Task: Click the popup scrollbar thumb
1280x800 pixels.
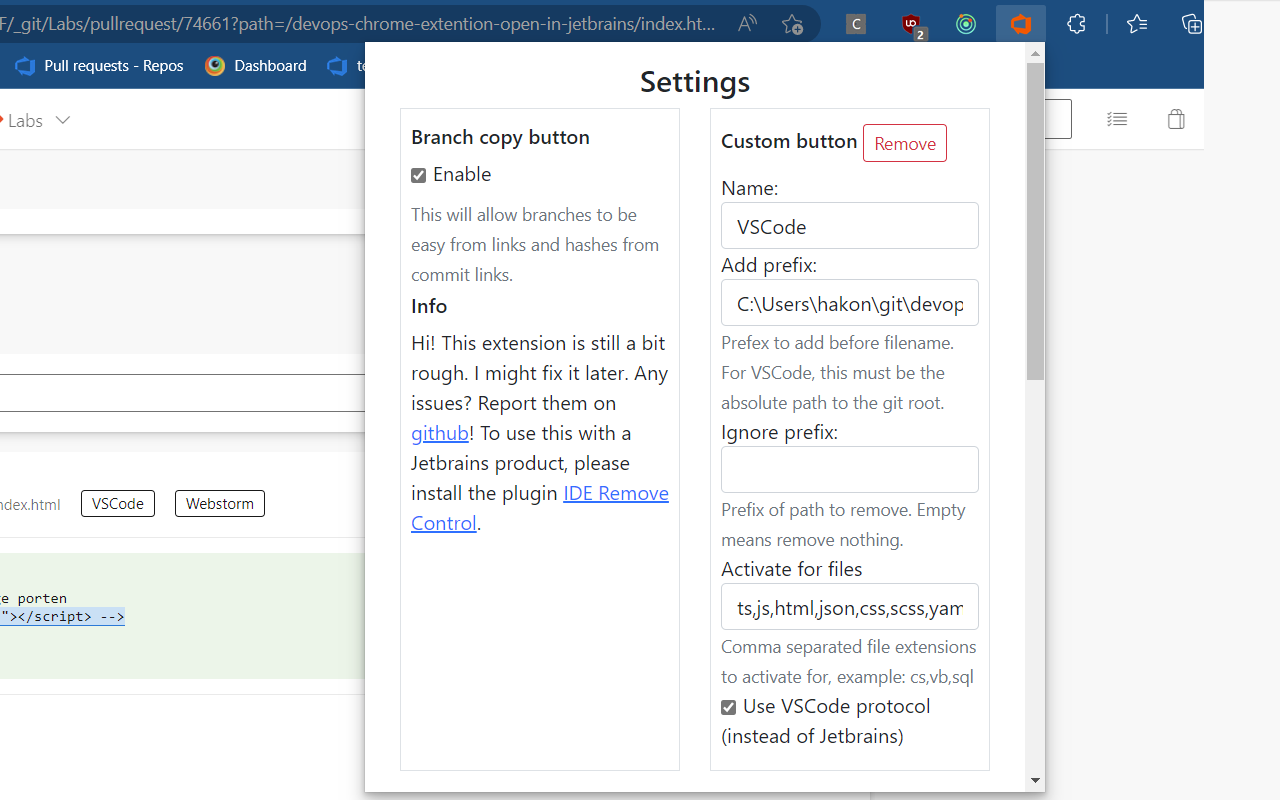Action: pos(1035,221)
